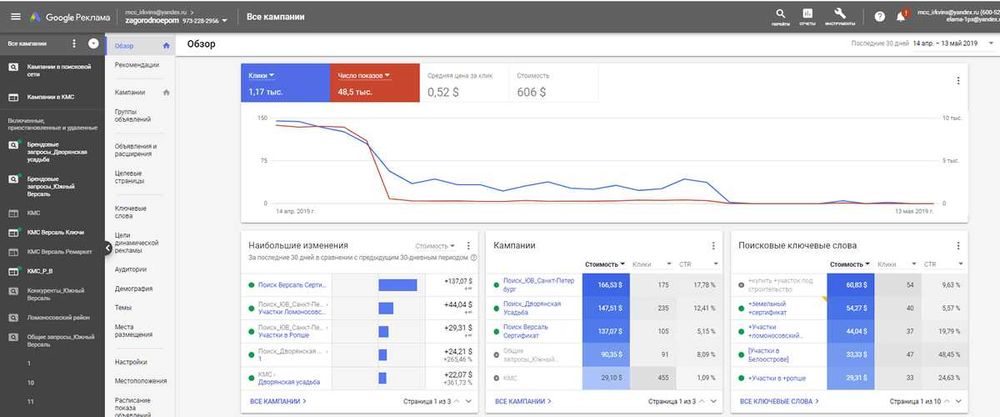This screenshot has height=417, width=1000.
Task: Open Клики column dropdown in Кампании card
Action: click(652, 264)
